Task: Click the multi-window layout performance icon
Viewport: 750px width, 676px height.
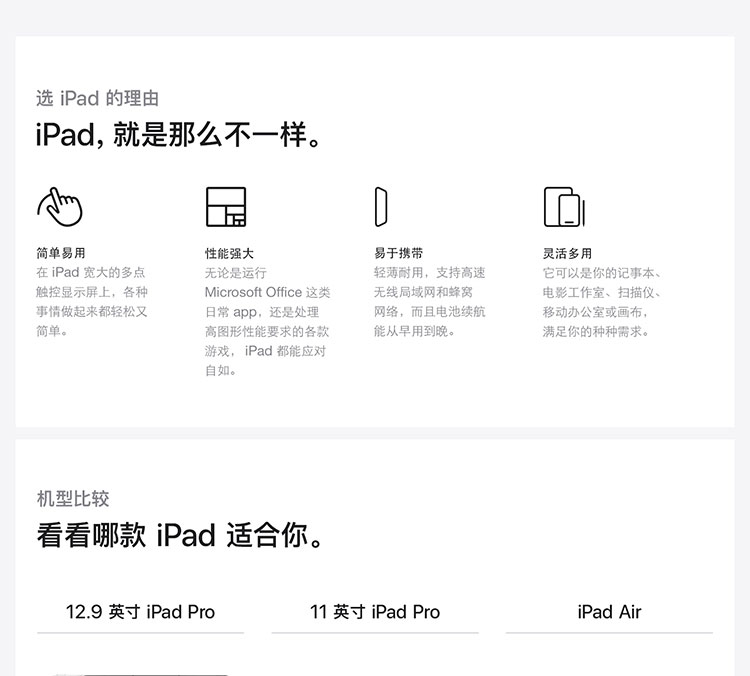Action: (226, 207)
